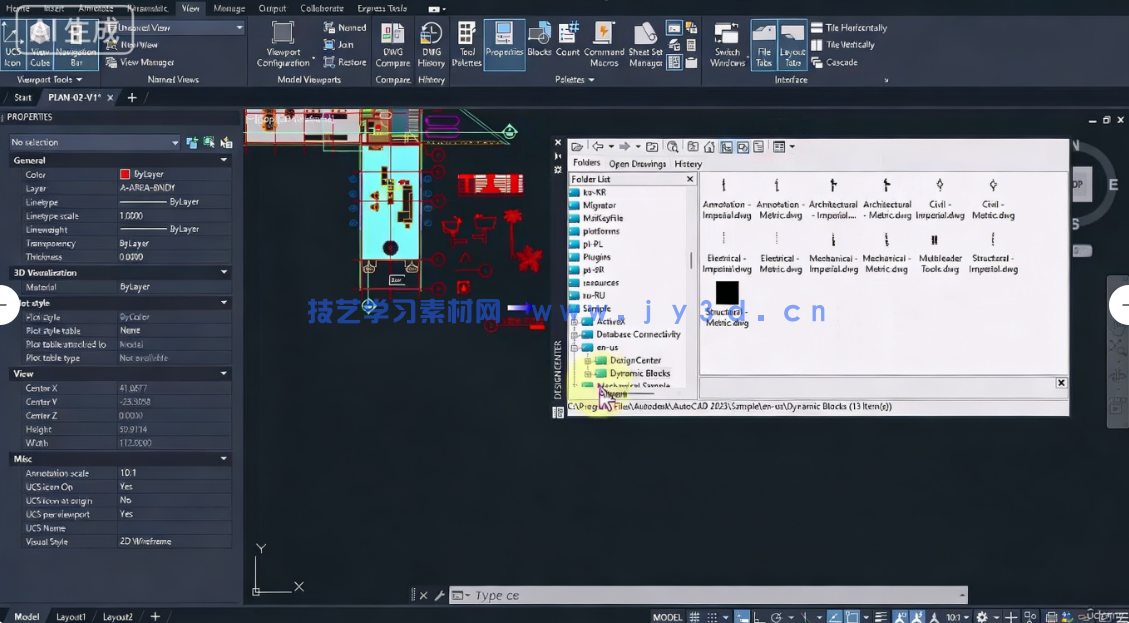Screen dimensions: 1129x623
Task: Switch to the Open Drawings tab in DesignCenter
Action: pos(640,163)
